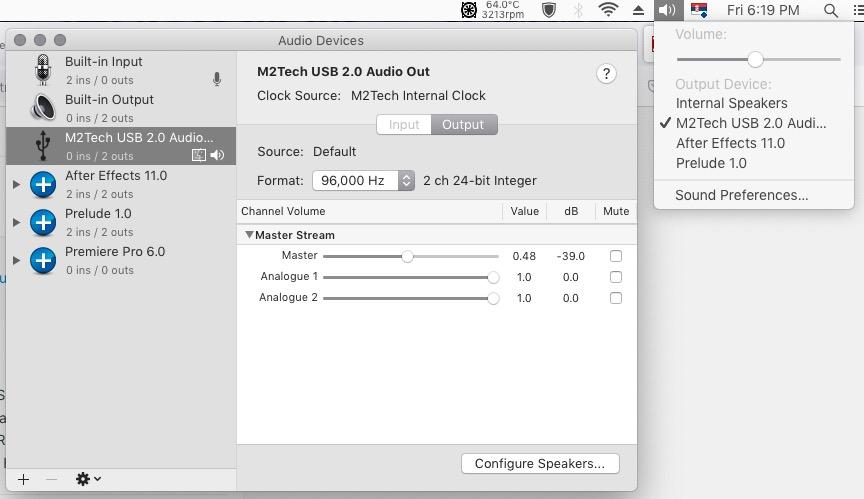The width and height of the screenshot is (864, 499).
Task: Click the After Effects 11.0 aggregate icon
Action: click(x=43, y=185)
